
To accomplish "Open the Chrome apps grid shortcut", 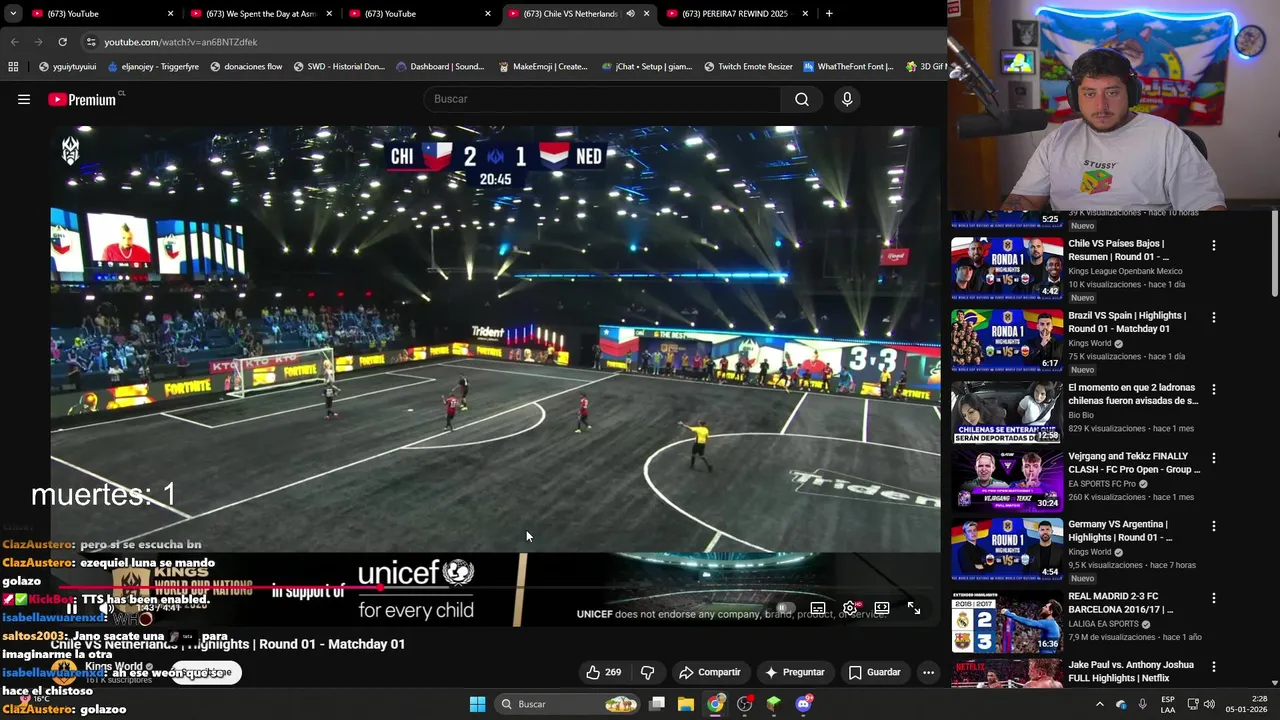I will click(x=13, y=67).
